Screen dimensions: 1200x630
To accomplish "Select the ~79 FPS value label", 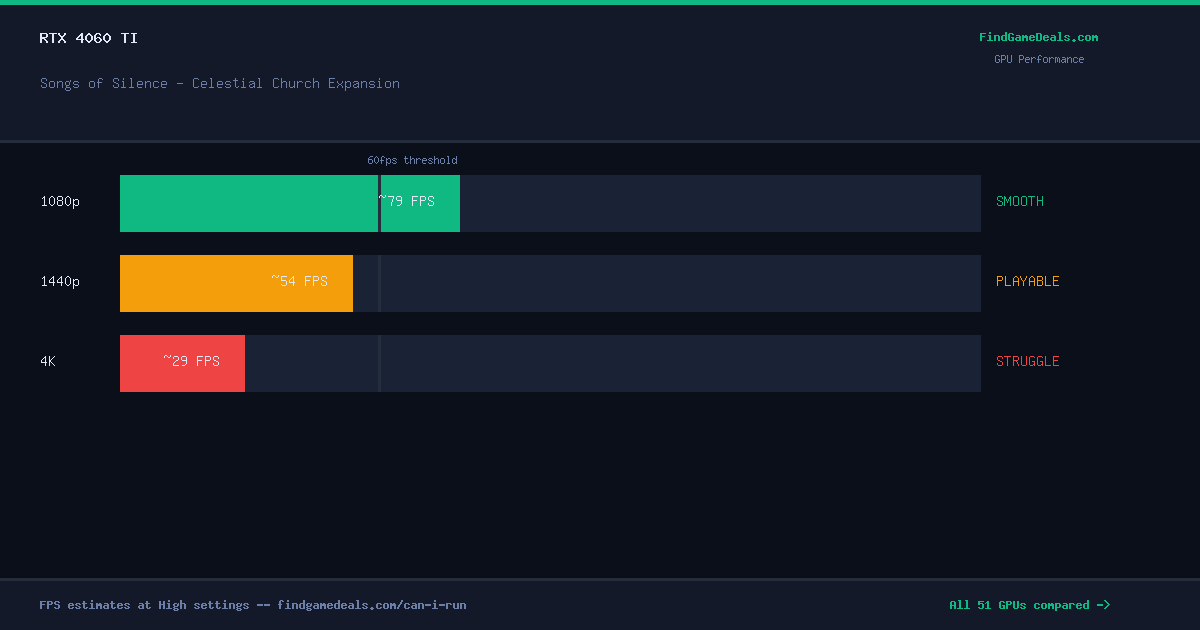I will pos(406,201).
